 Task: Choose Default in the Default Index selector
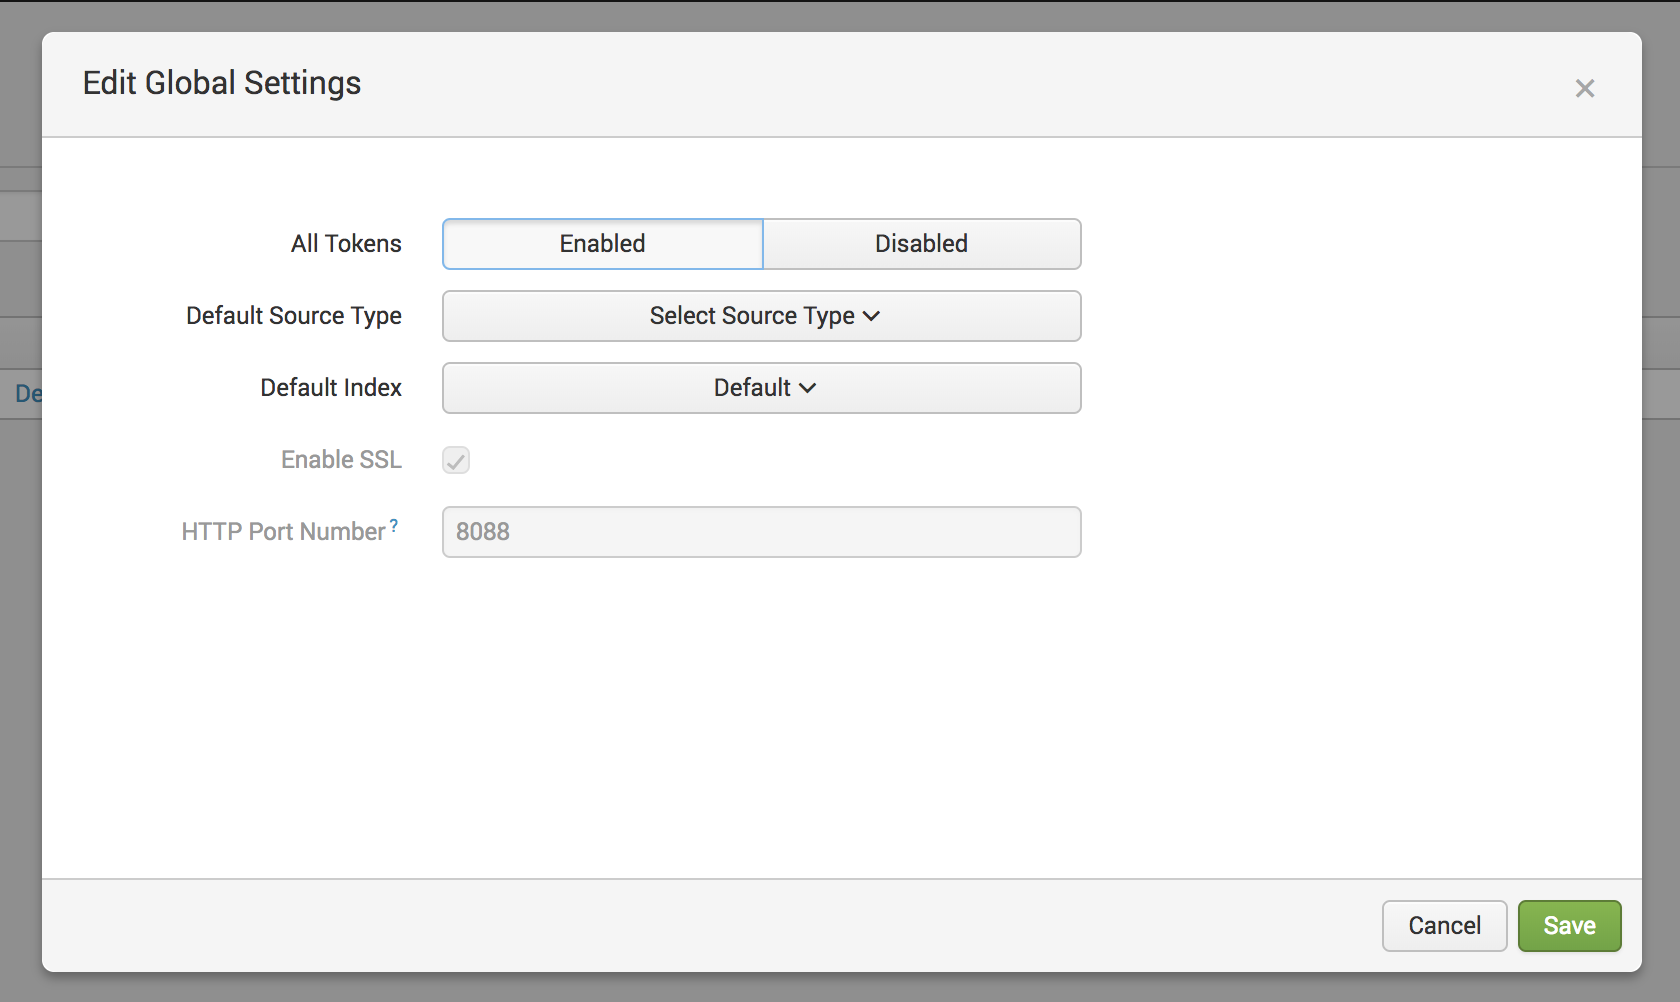coord(761,388)
